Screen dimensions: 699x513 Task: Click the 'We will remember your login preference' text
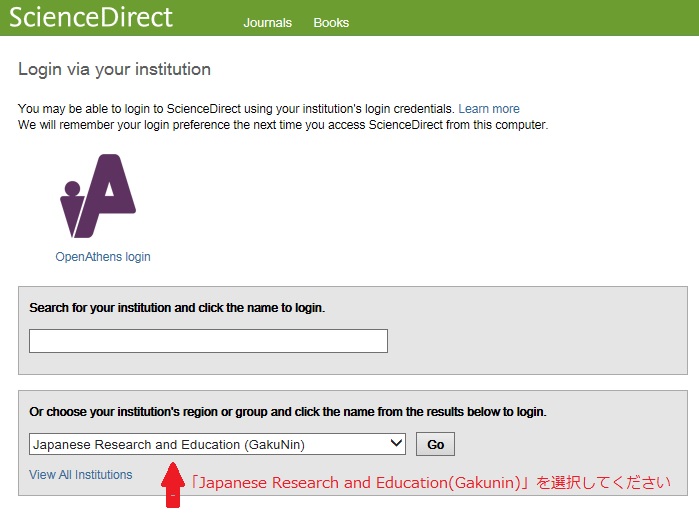pos(283,125)
